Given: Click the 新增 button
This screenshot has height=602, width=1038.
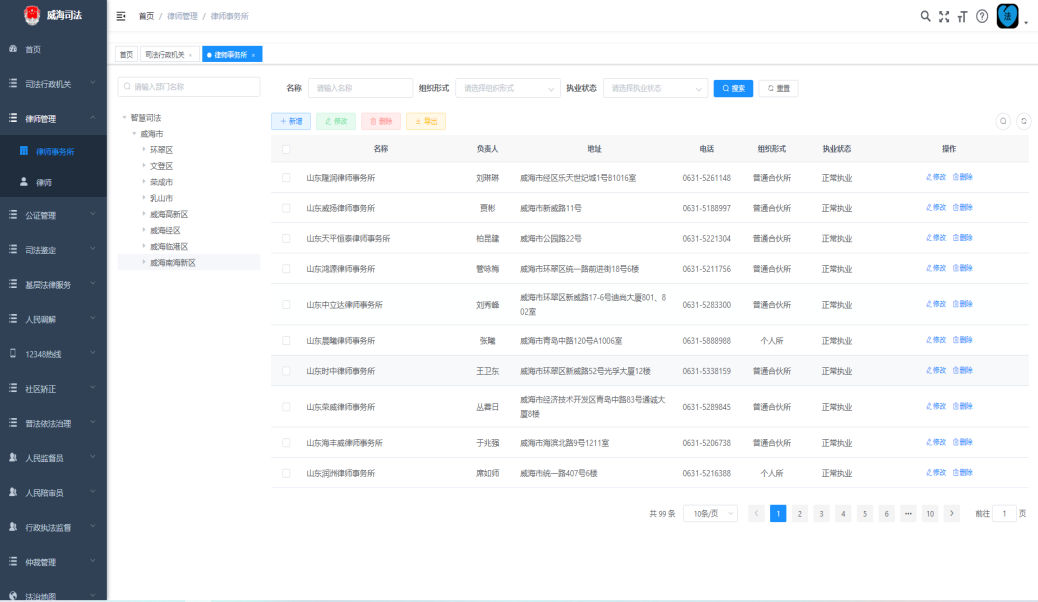Looking at the screenshot, I should pyautogui.click(x=291, y=121).
